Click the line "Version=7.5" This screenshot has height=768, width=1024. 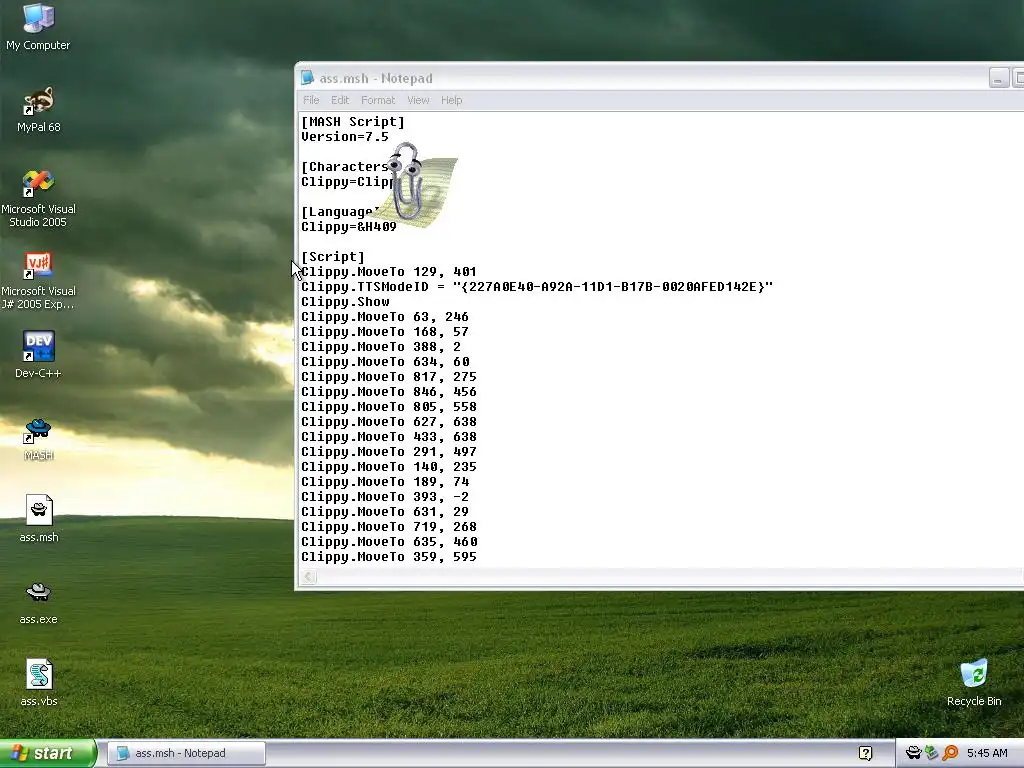(345, 136)
